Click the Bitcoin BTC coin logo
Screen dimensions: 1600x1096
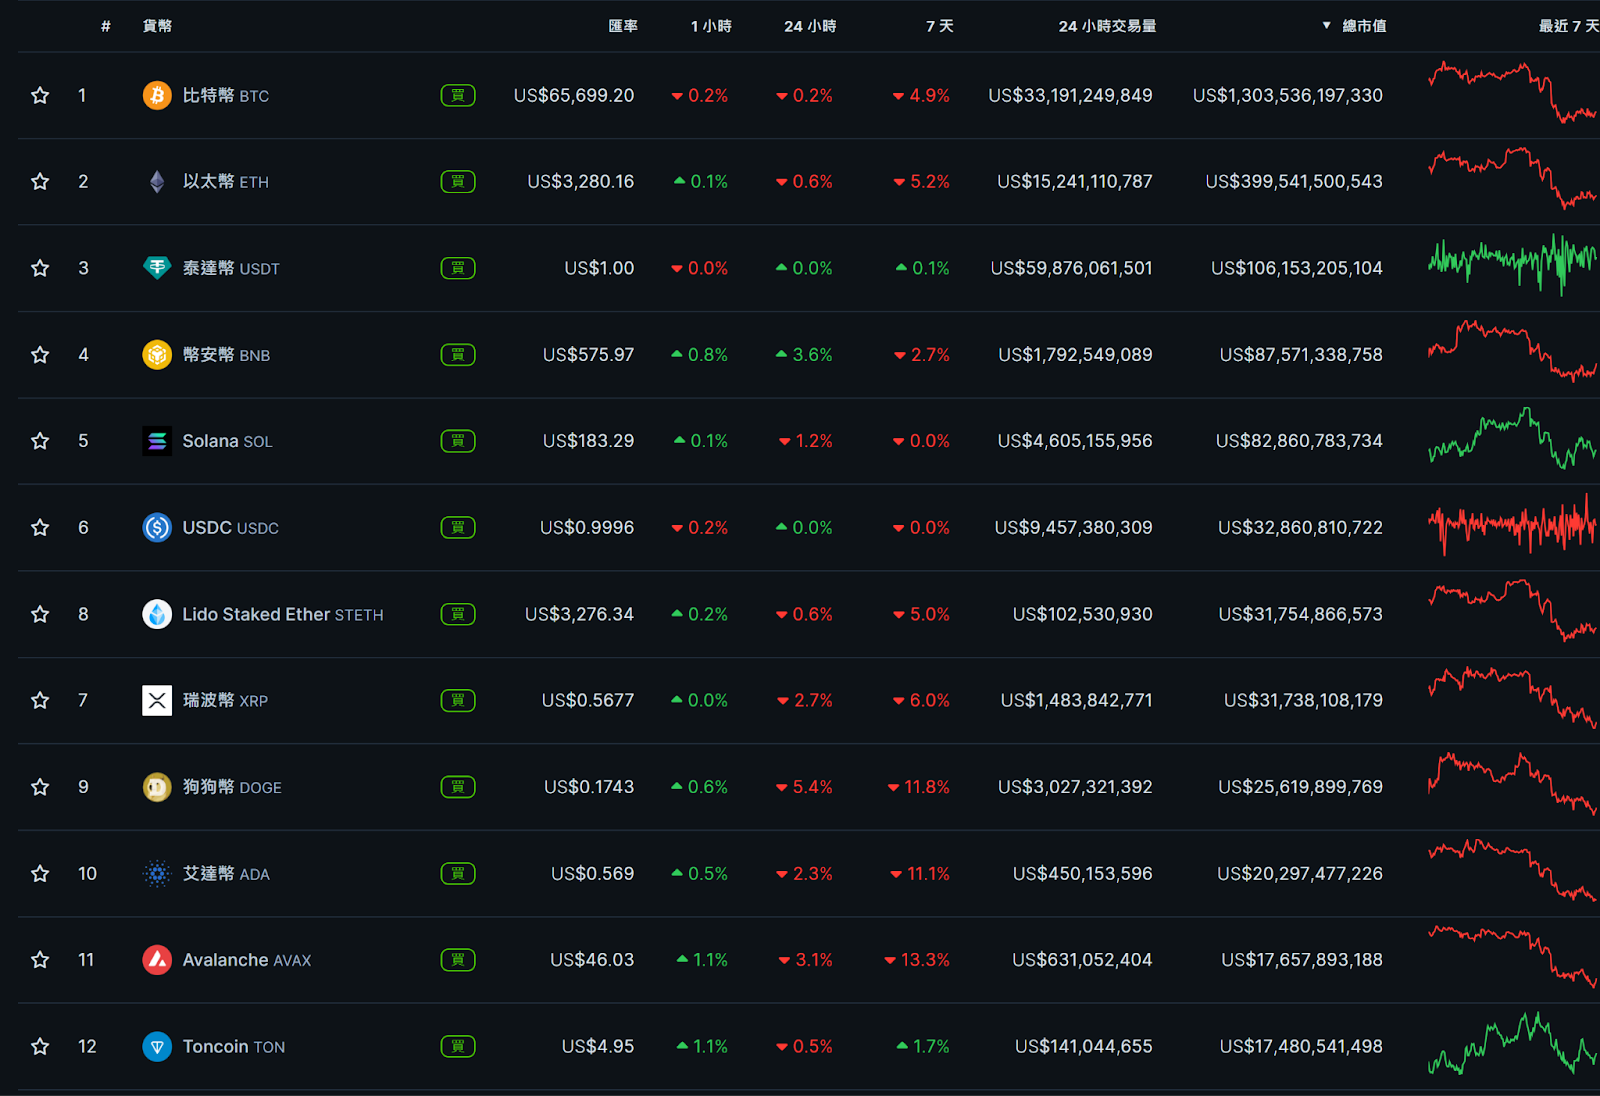click(157, 95)
